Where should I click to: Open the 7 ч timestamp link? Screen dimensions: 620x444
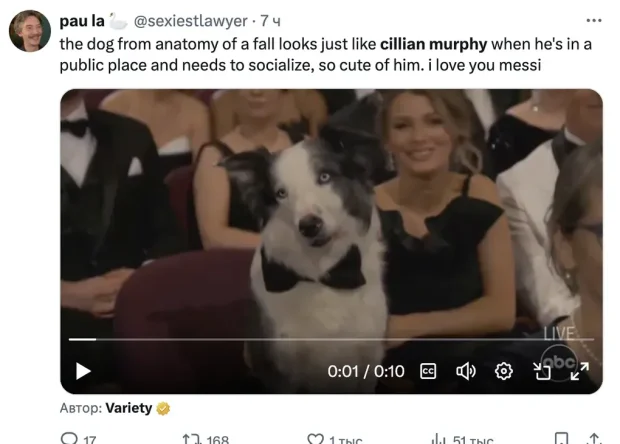pos(270,21)
